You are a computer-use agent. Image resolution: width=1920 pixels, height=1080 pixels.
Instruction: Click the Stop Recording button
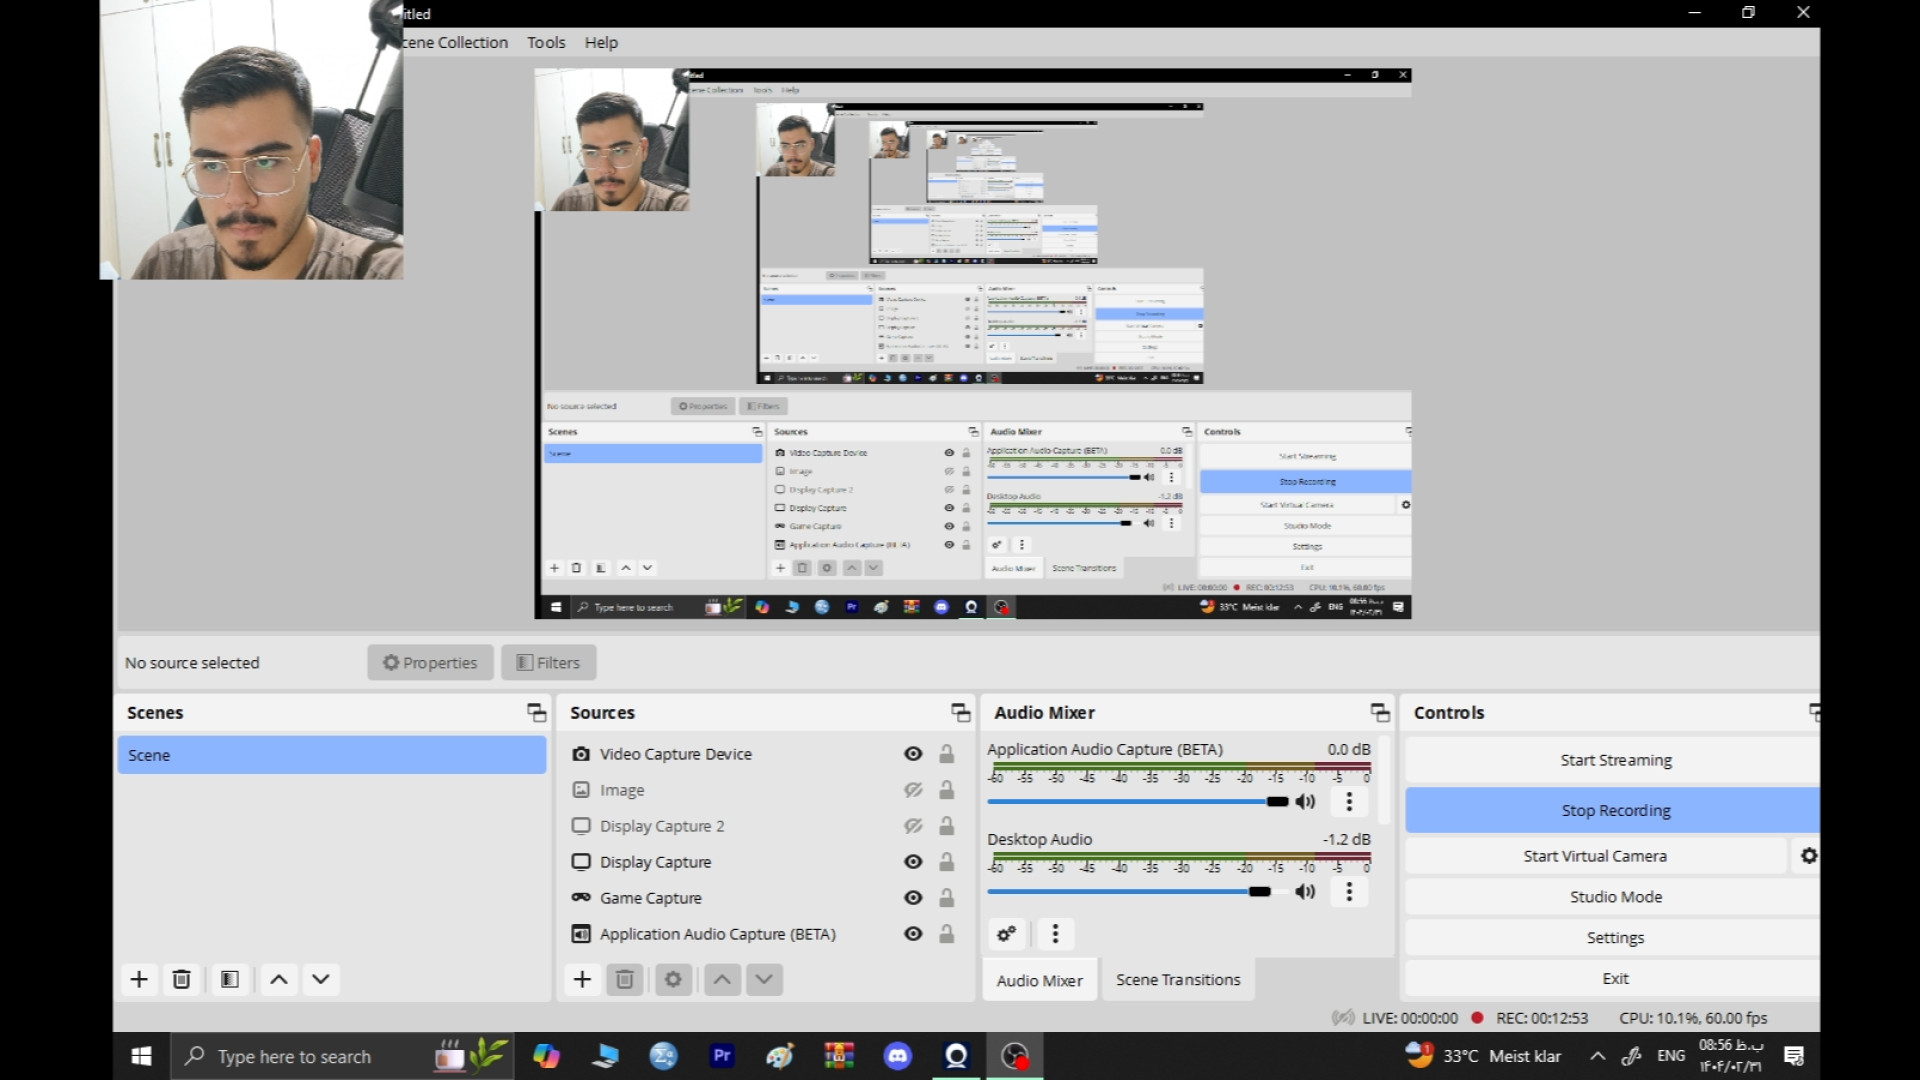tap(1615, 810)
